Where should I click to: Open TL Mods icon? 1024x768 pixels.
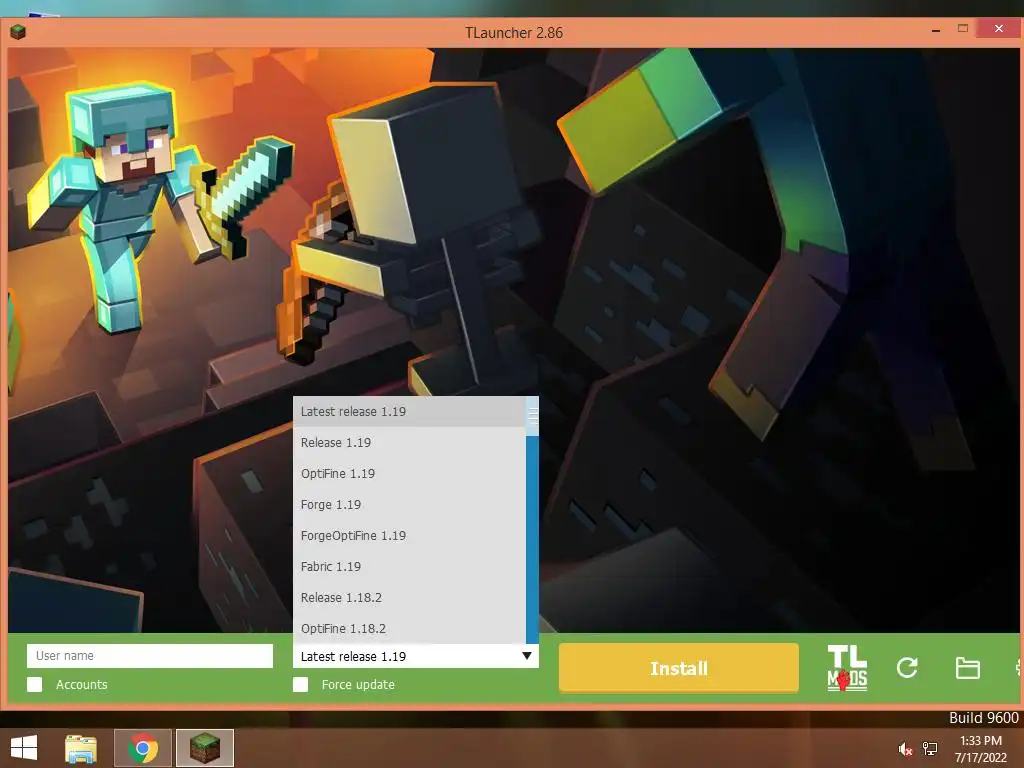pos(847,668)
